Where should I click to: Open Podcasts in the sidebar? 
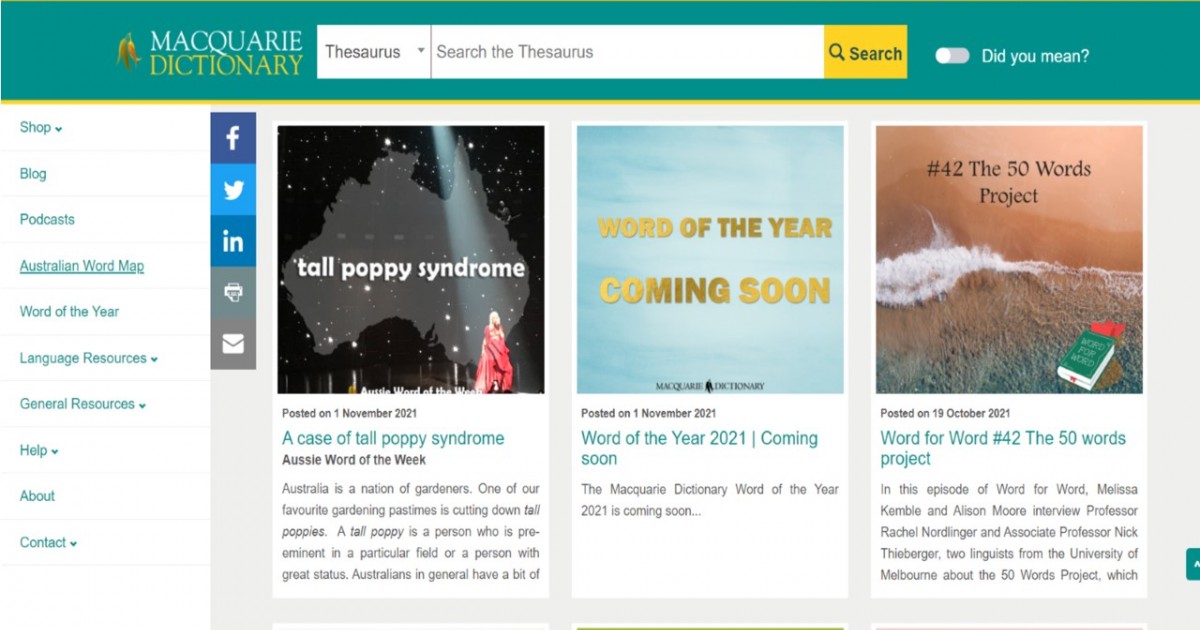pos(47,219)
